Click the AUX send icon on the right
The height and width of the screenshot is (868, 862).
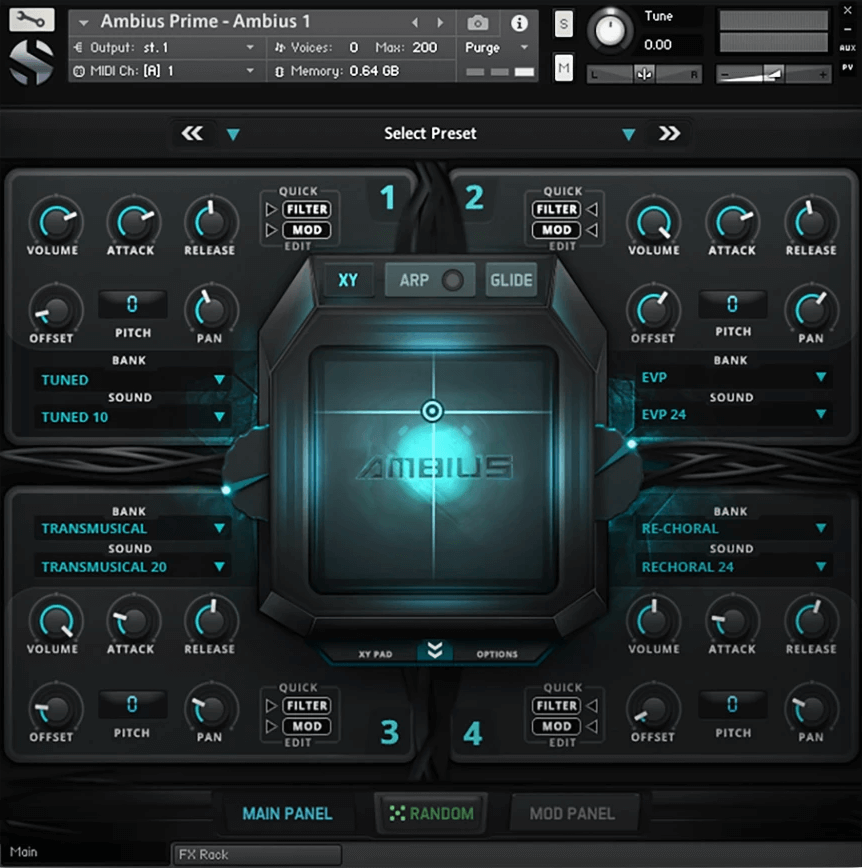[846, 45]
